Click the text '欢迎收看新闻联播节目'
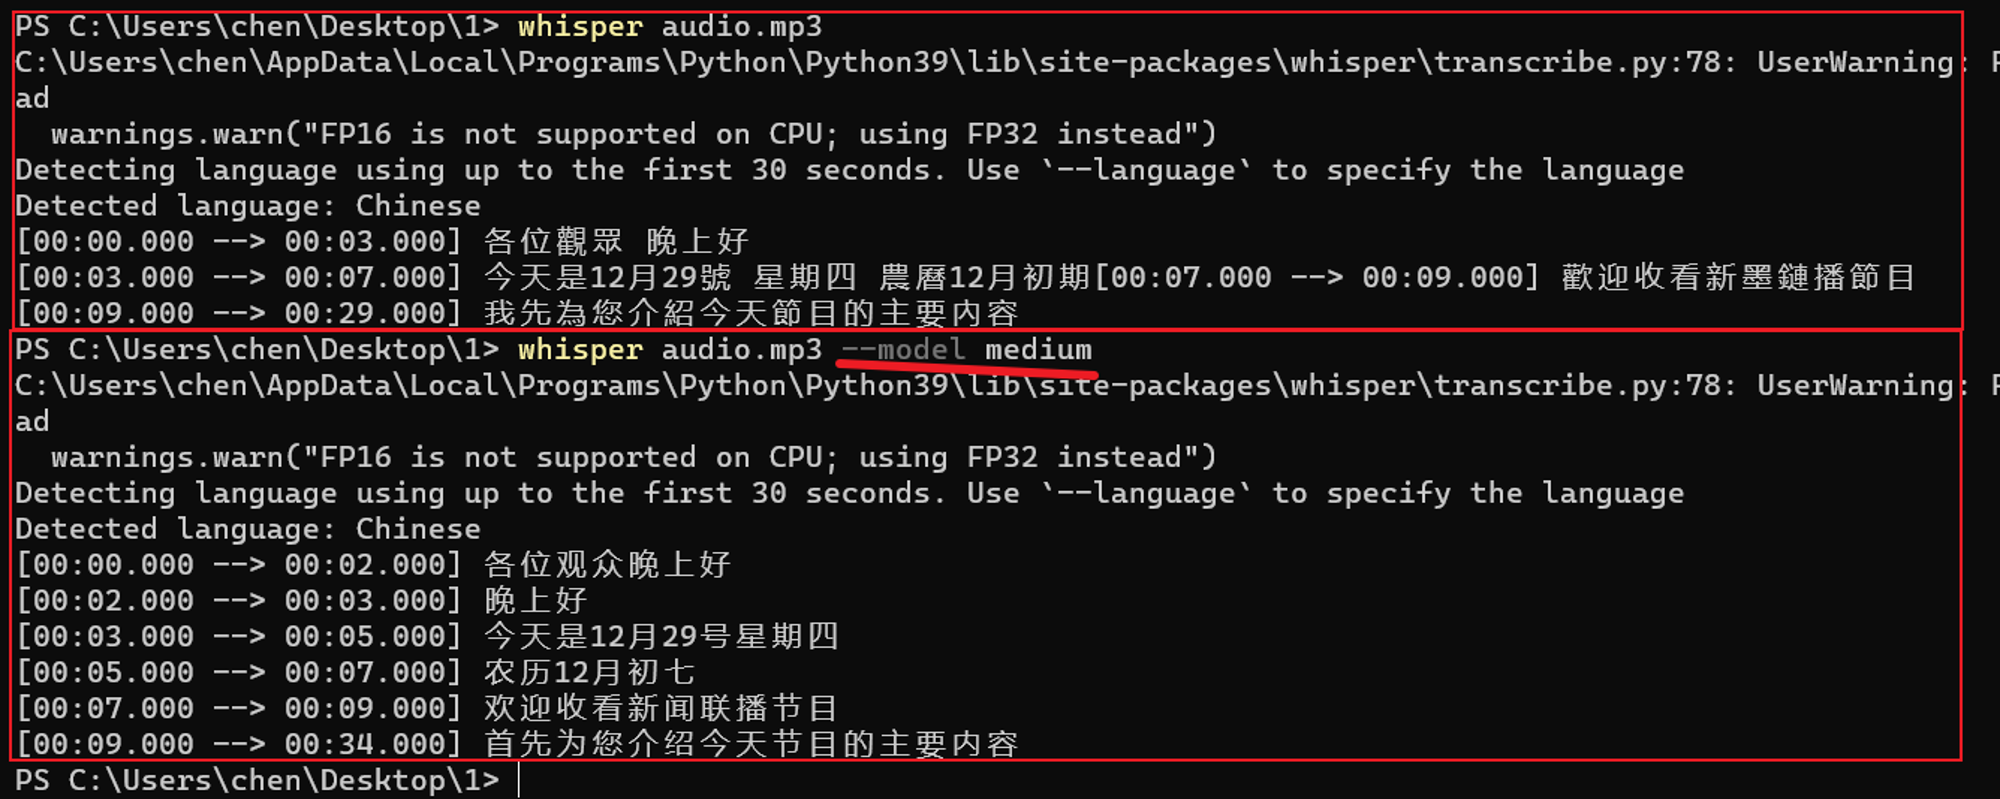This screenshot has height=799, width=2000. (661, 709)
